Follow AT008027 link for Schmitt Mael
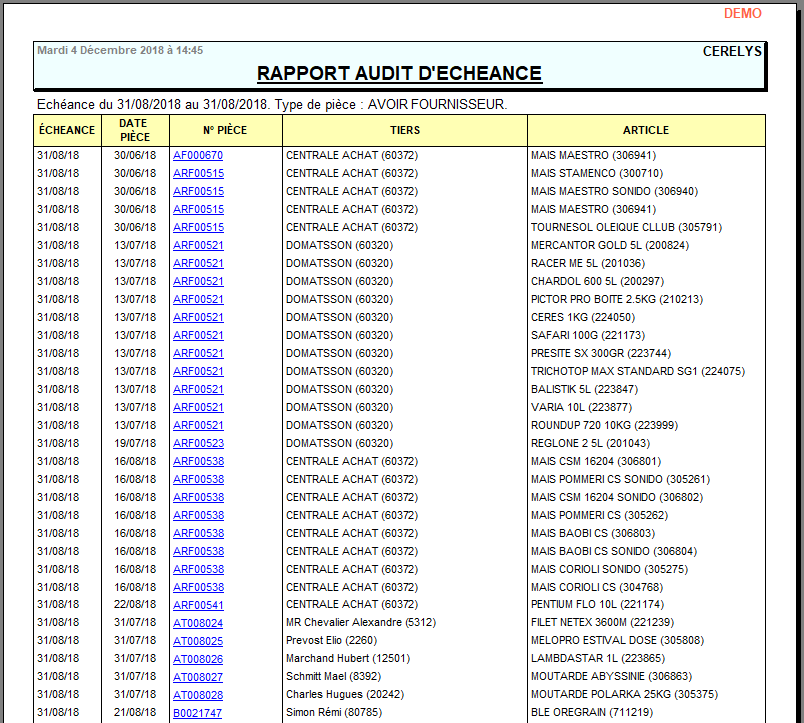804x723 pixels. (198, 677)
